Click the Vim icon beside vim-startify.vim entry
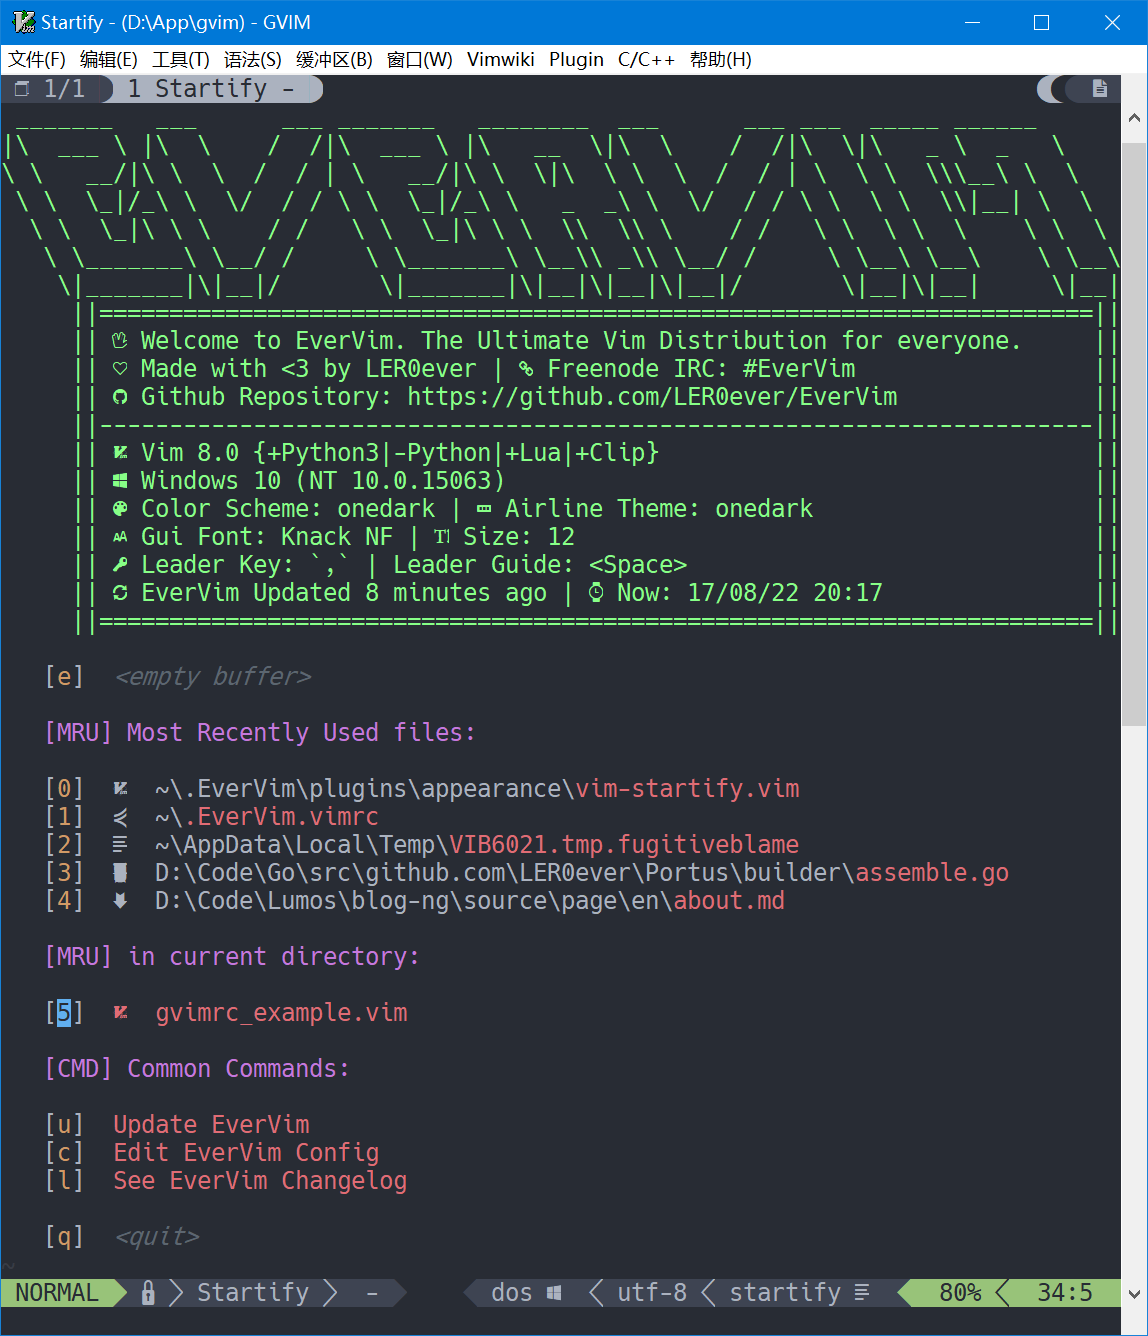The height and width of the screenshot is (1336, 1148). click(120, 788)
